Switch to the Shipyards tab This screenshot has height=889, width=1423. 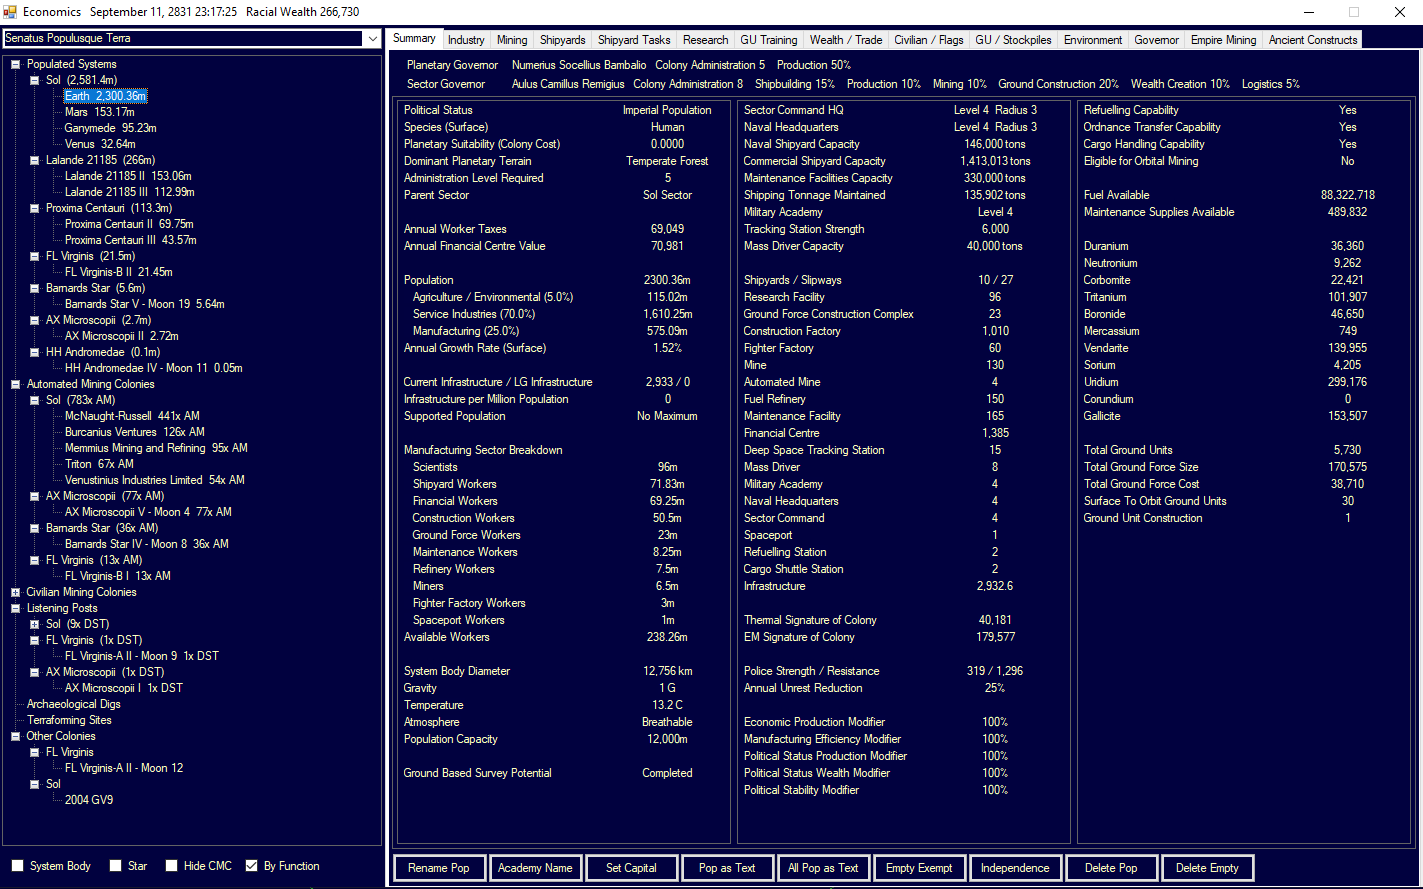pos(563,40)
